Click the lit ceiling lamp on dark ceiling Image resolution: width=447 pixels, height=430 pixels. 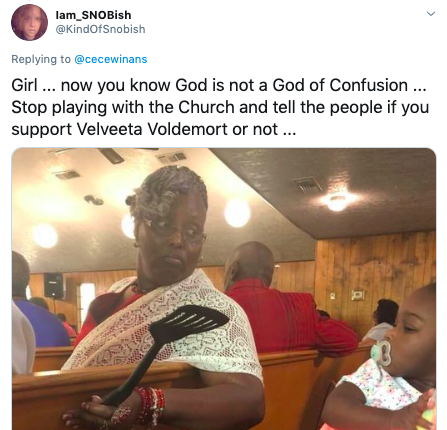(x=337, y=202)
